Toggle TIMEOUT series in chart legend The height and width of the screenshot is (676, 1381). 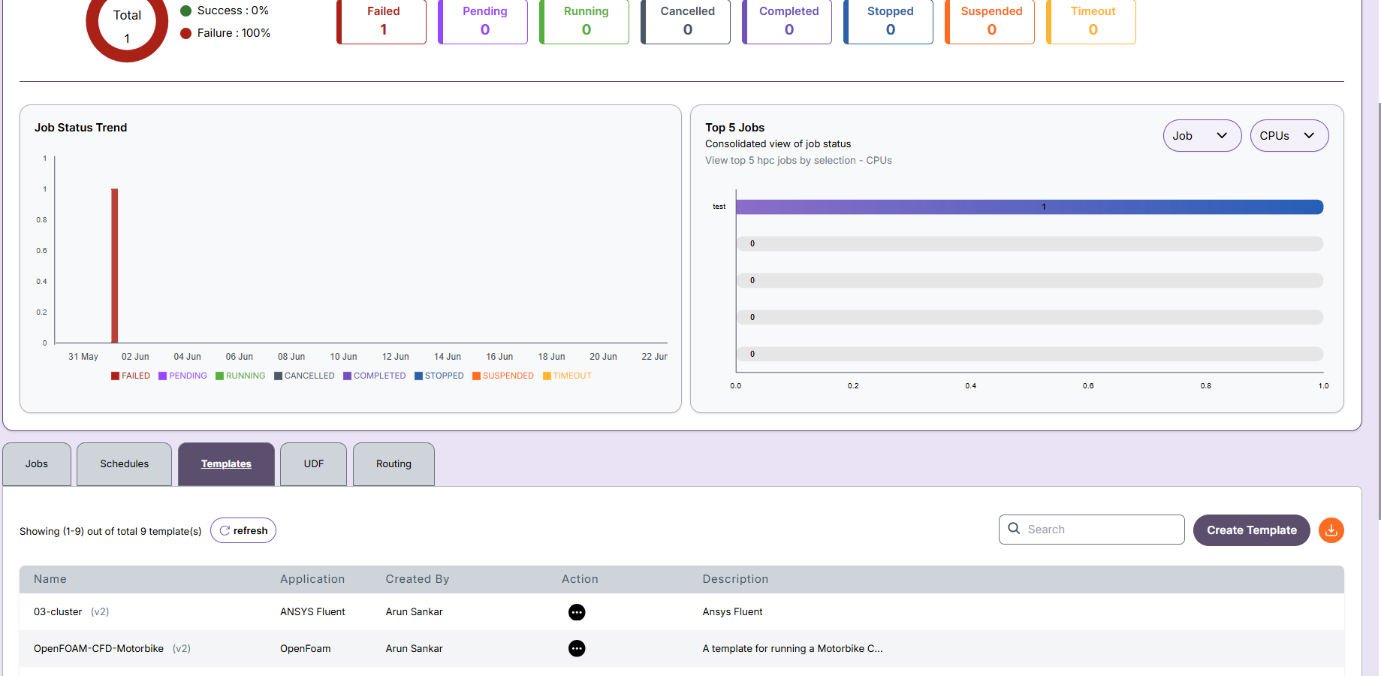pyautogui.click(x=567, y=376)
